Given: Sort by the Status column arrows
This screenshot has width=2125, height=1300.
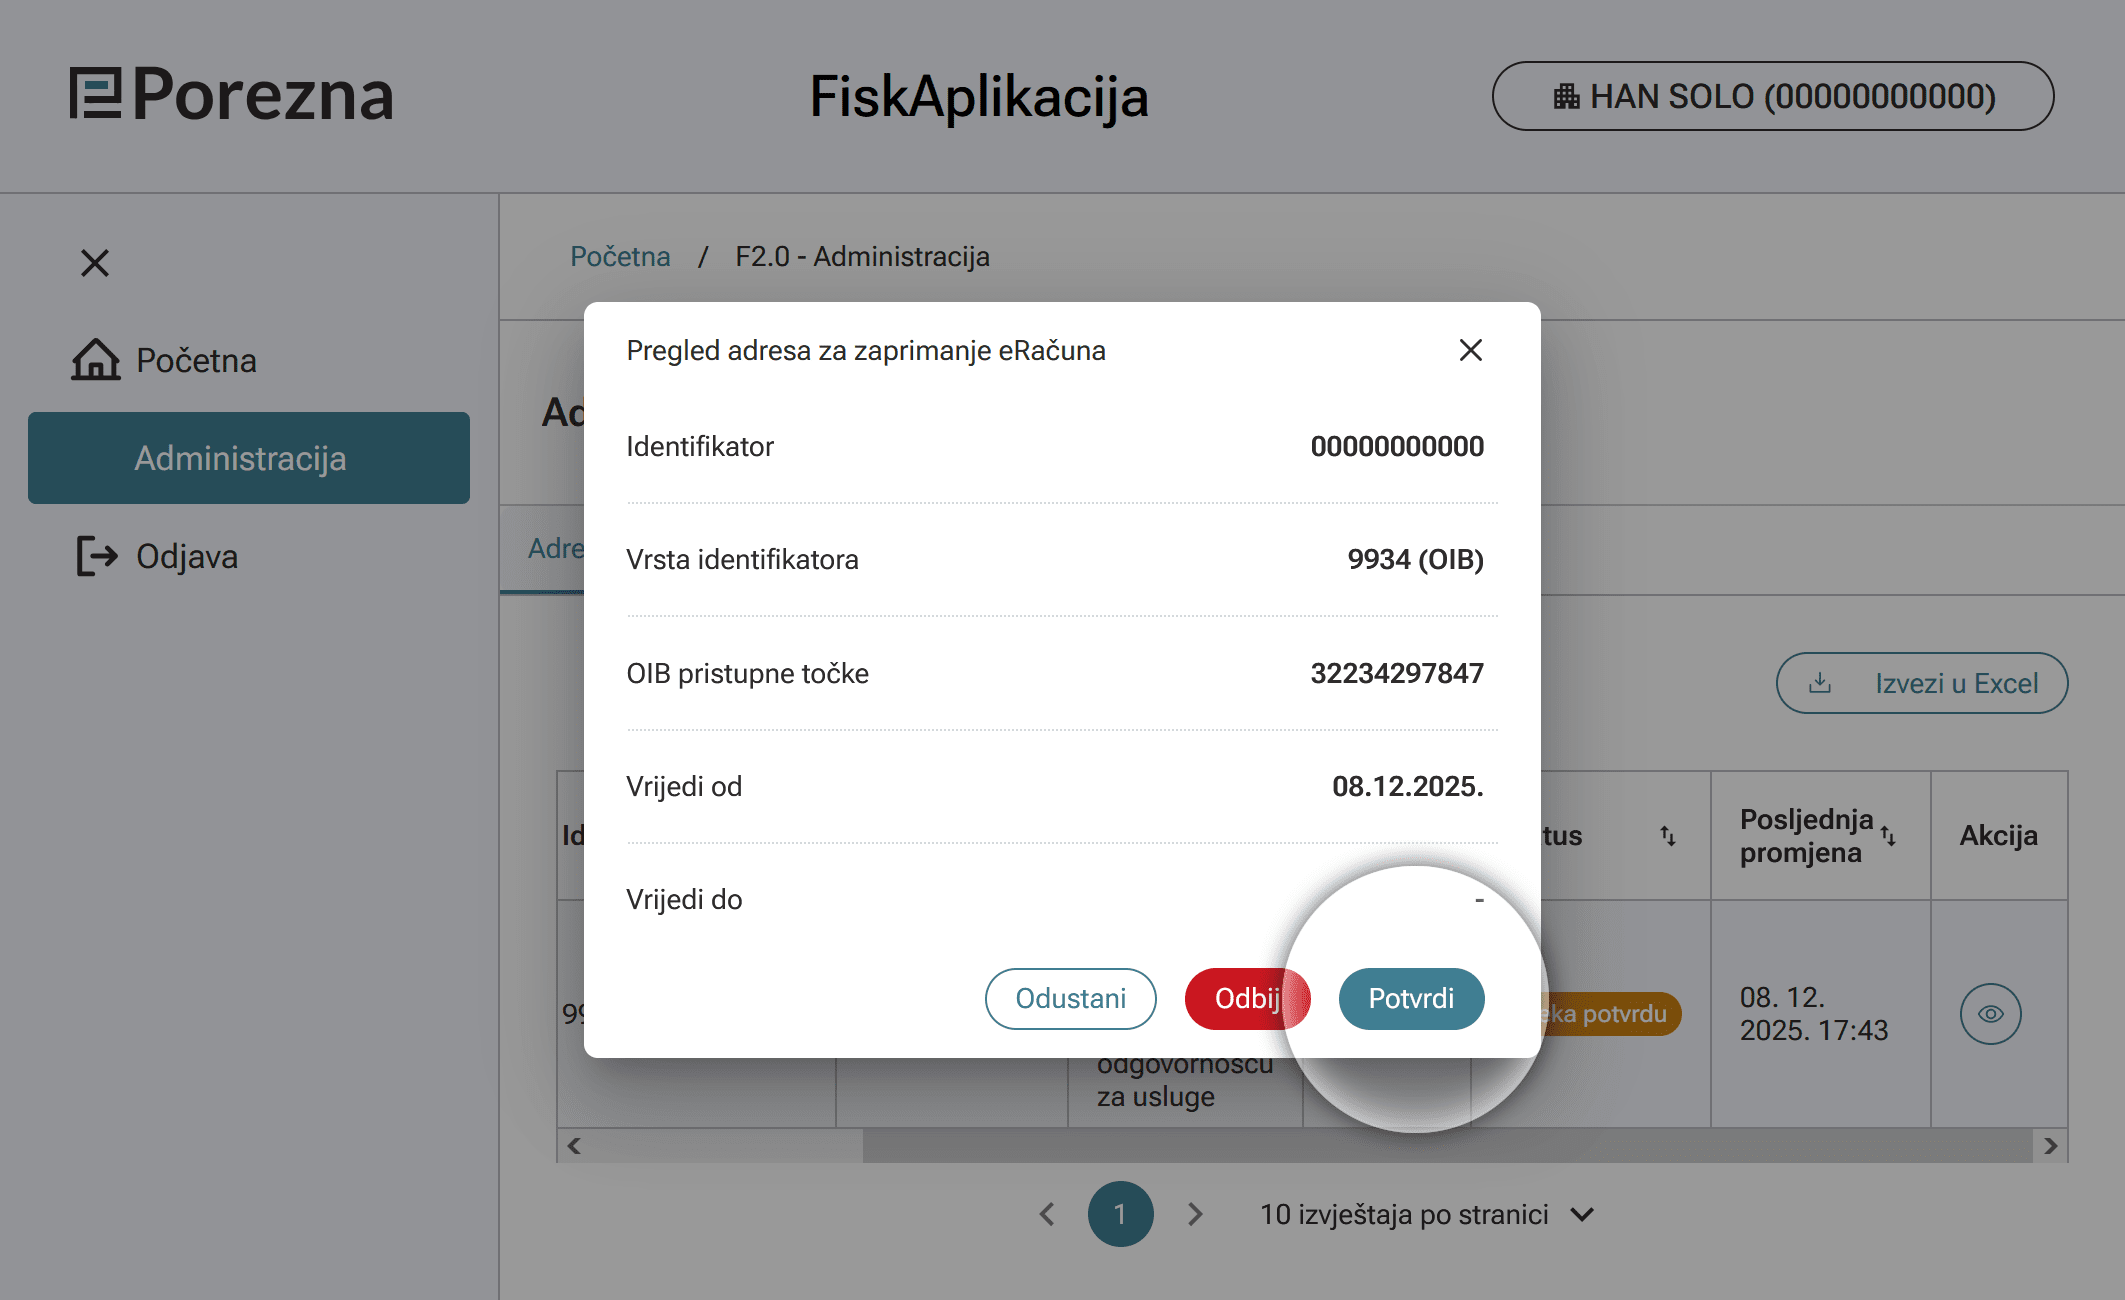Looking at the screenshot, I should pyautogui.click(x=1668, y=836).
